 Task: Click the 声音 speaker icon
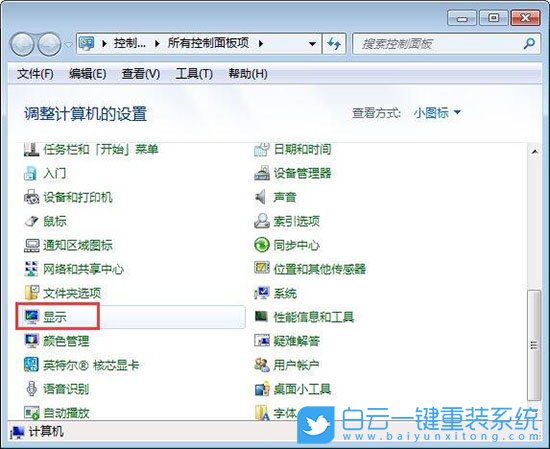[261, 197]
